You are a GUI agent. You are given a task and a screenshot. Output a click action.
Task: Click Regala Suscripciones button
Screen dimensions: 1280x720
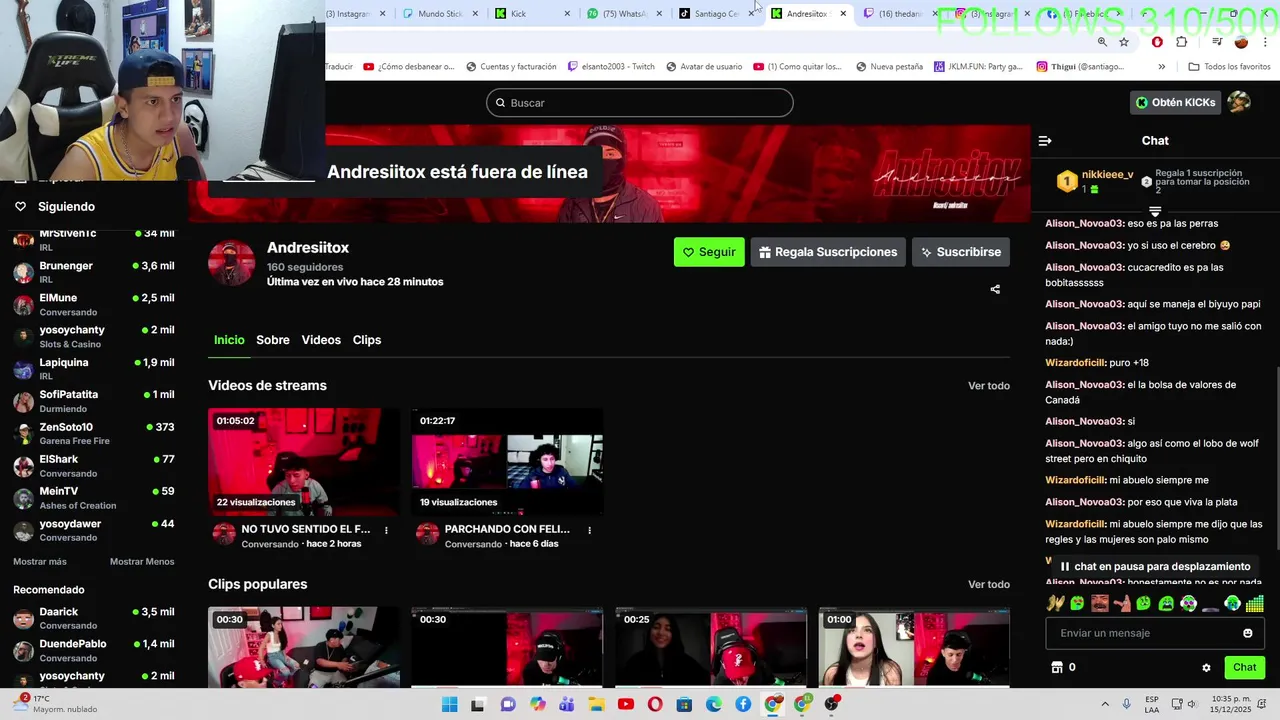(x=828, y=252)
